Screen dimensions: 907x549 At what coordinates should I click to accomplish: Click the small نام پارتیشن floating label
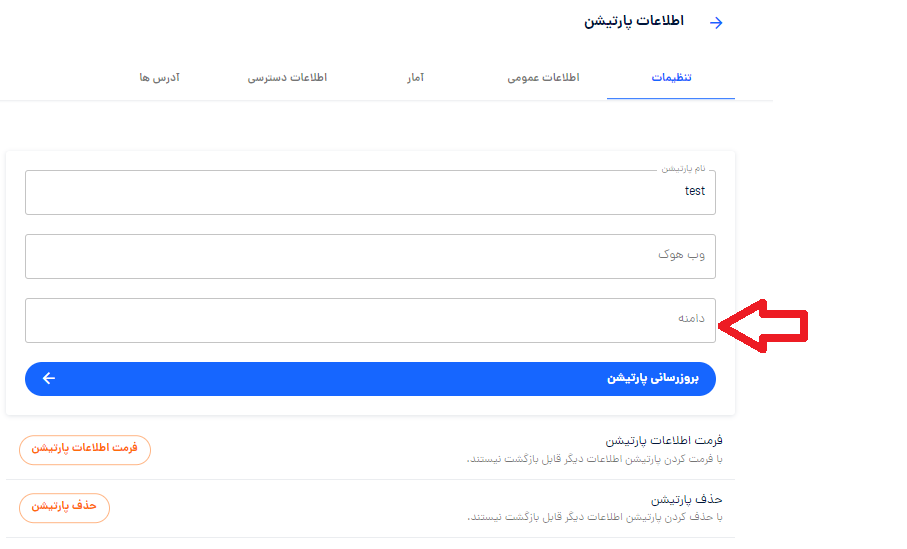[x=684, y=168]
